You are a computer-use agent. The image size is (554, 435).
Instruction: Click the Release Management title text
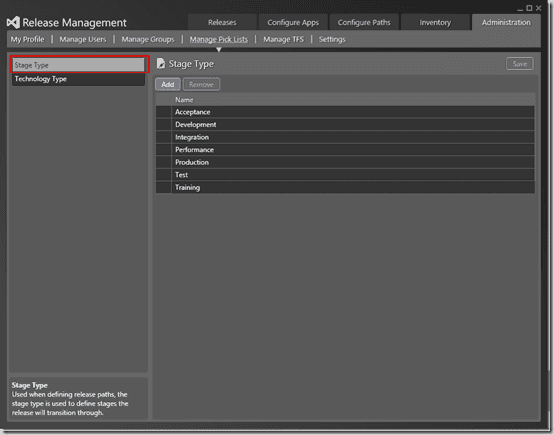(x=74, y=23)
